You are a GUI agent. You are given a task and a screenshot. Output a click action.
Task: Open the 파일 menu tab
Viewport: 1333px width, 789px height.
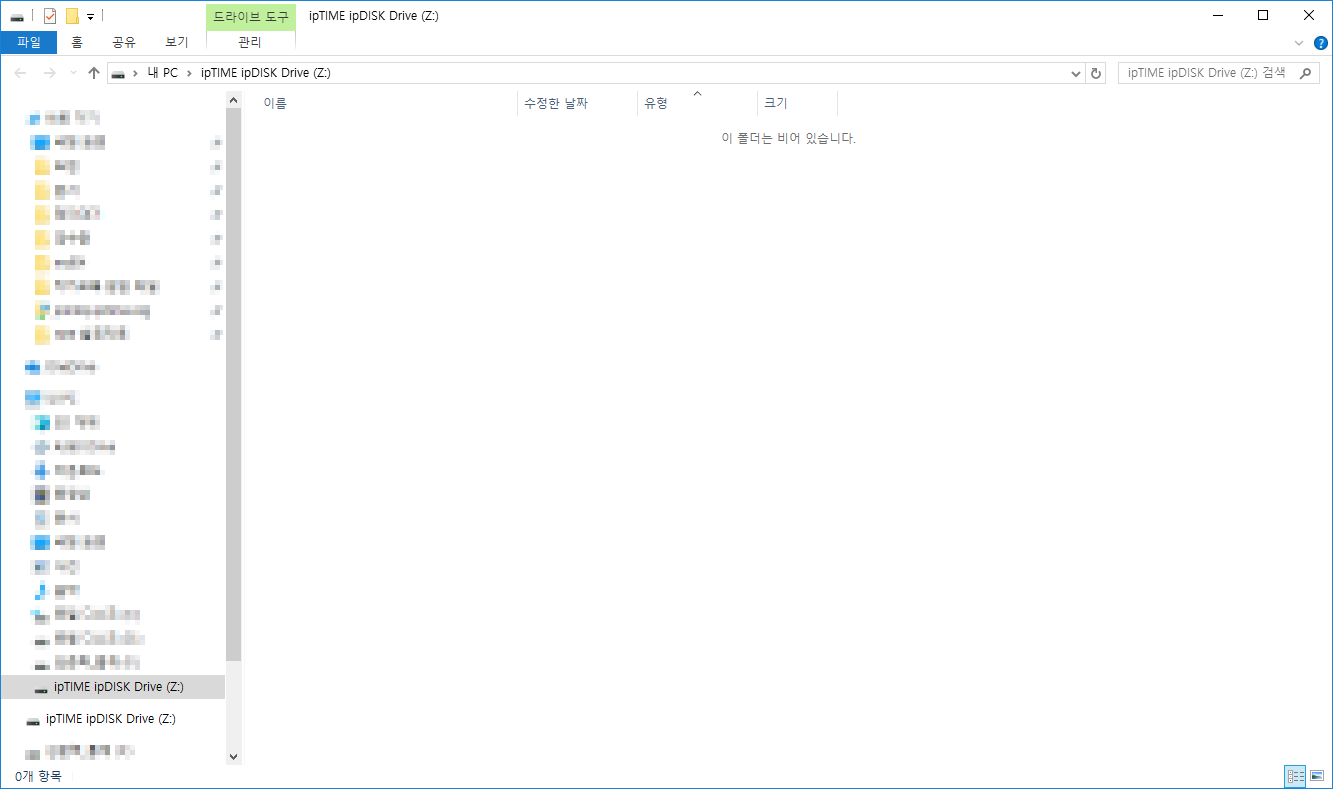tap(29, 42)
